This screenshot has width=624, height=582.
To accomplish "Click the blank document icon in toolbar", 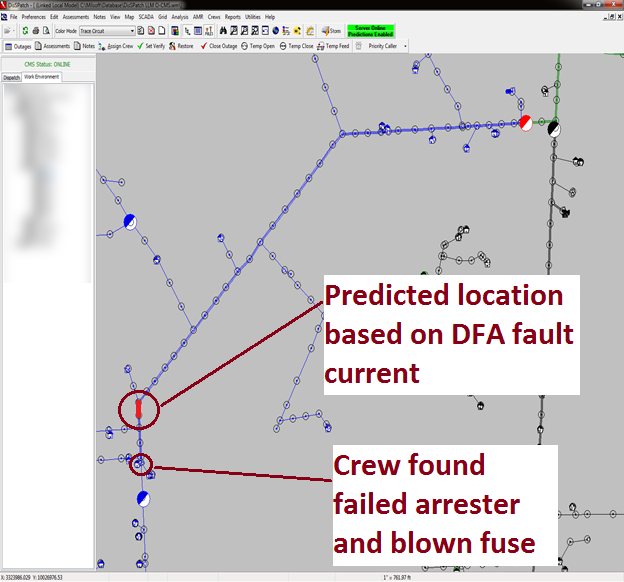I will click(x=162, y=31).
